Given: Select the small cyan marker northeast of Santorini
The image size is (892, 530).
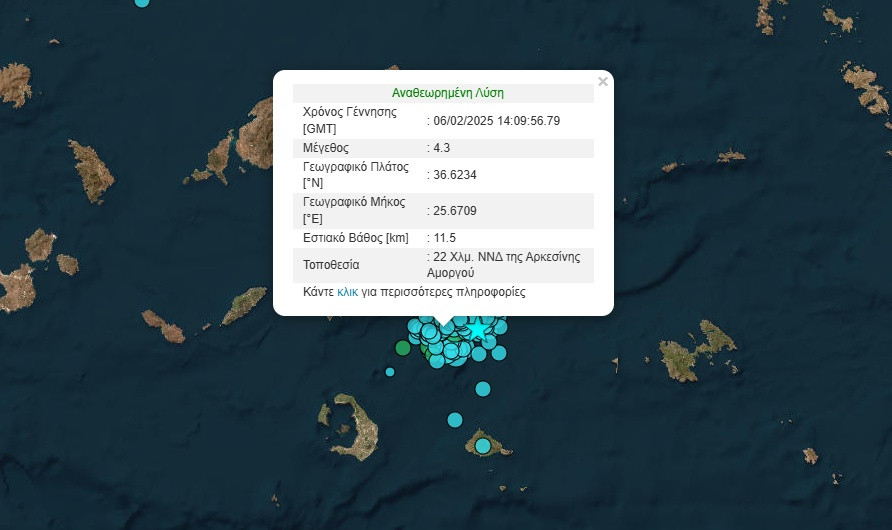Looking at the screenshot, I should tap(390, 372).
